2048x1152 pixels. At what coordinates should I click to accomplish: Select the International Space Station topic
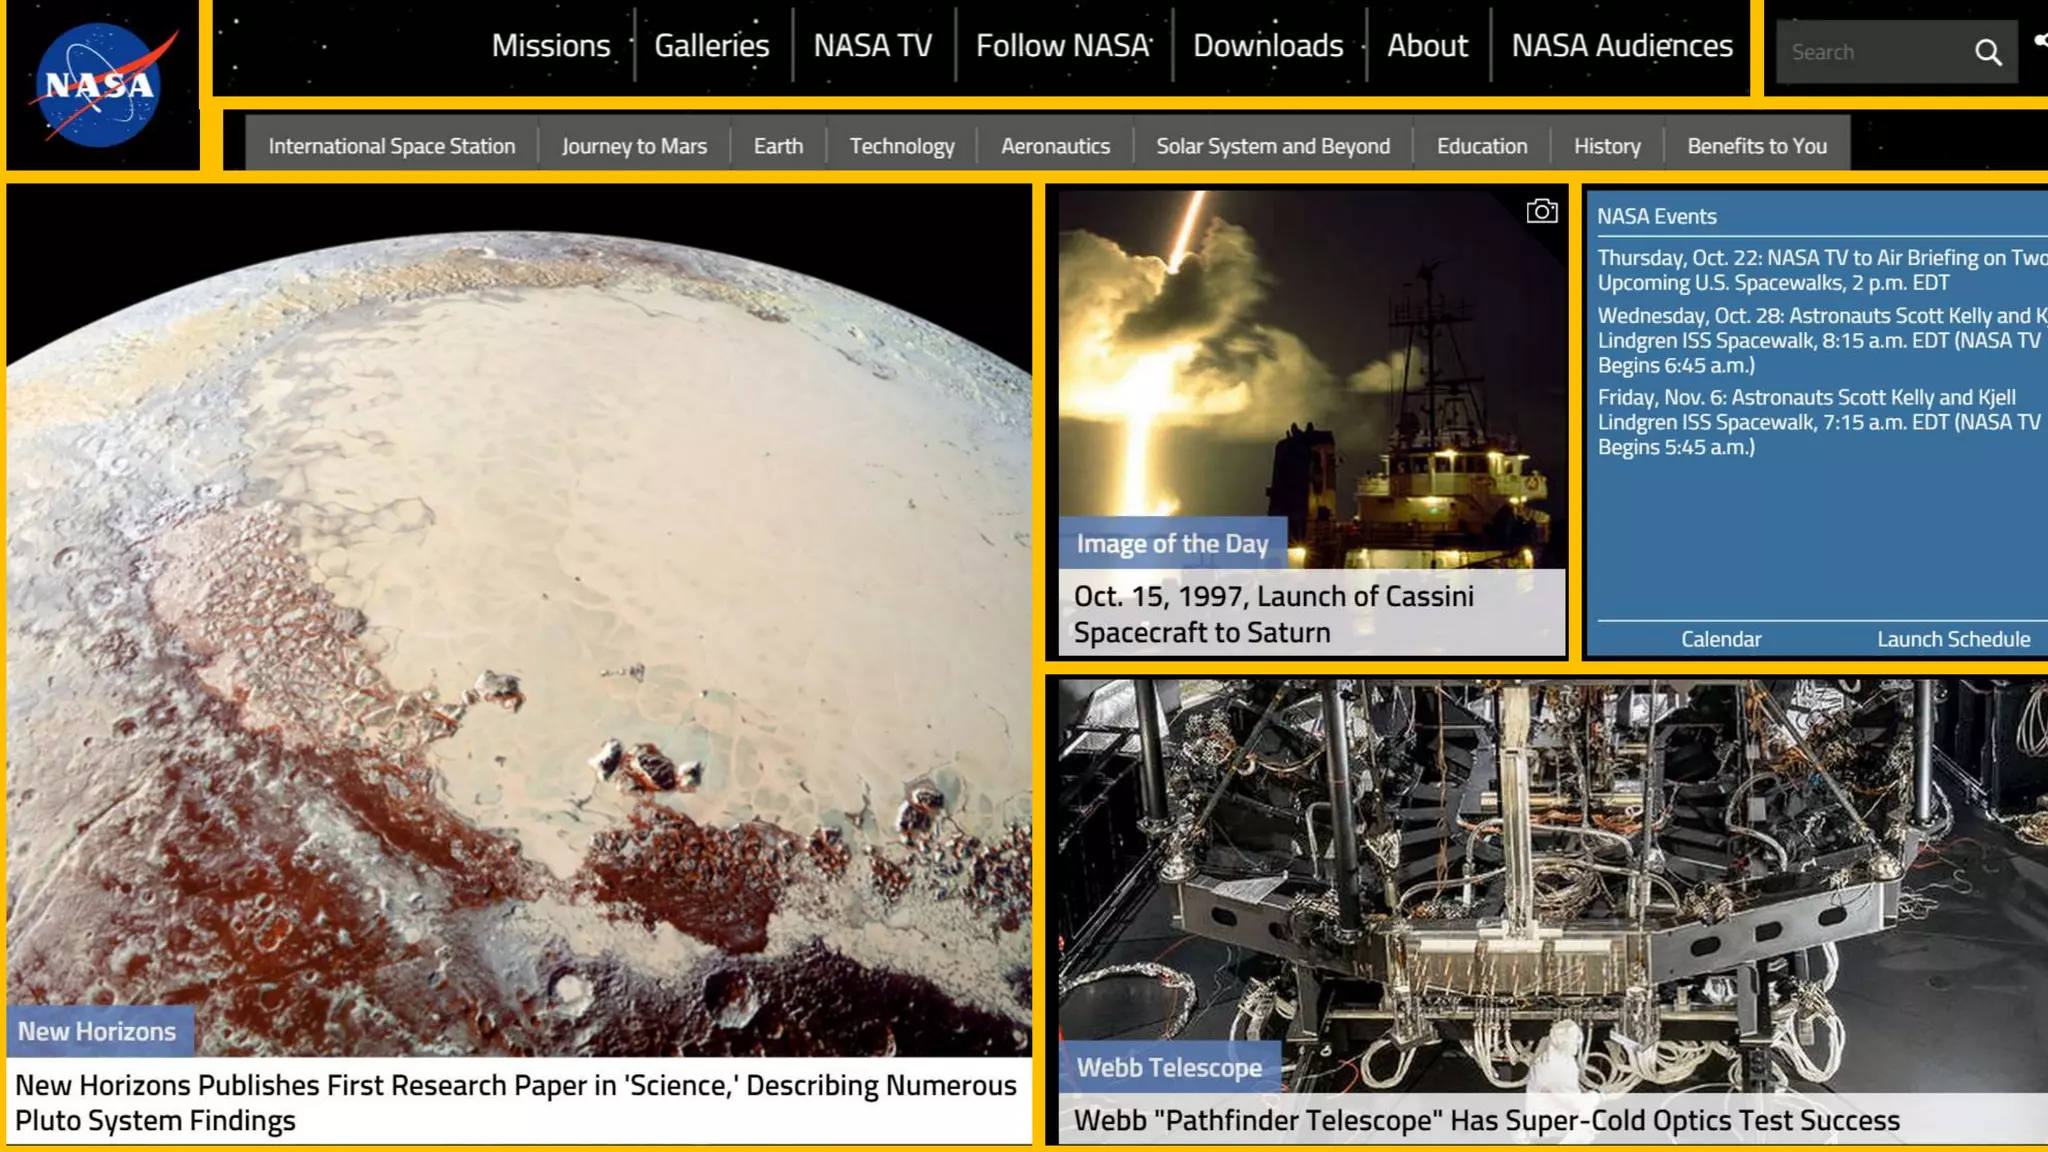[x=391, y=146]
